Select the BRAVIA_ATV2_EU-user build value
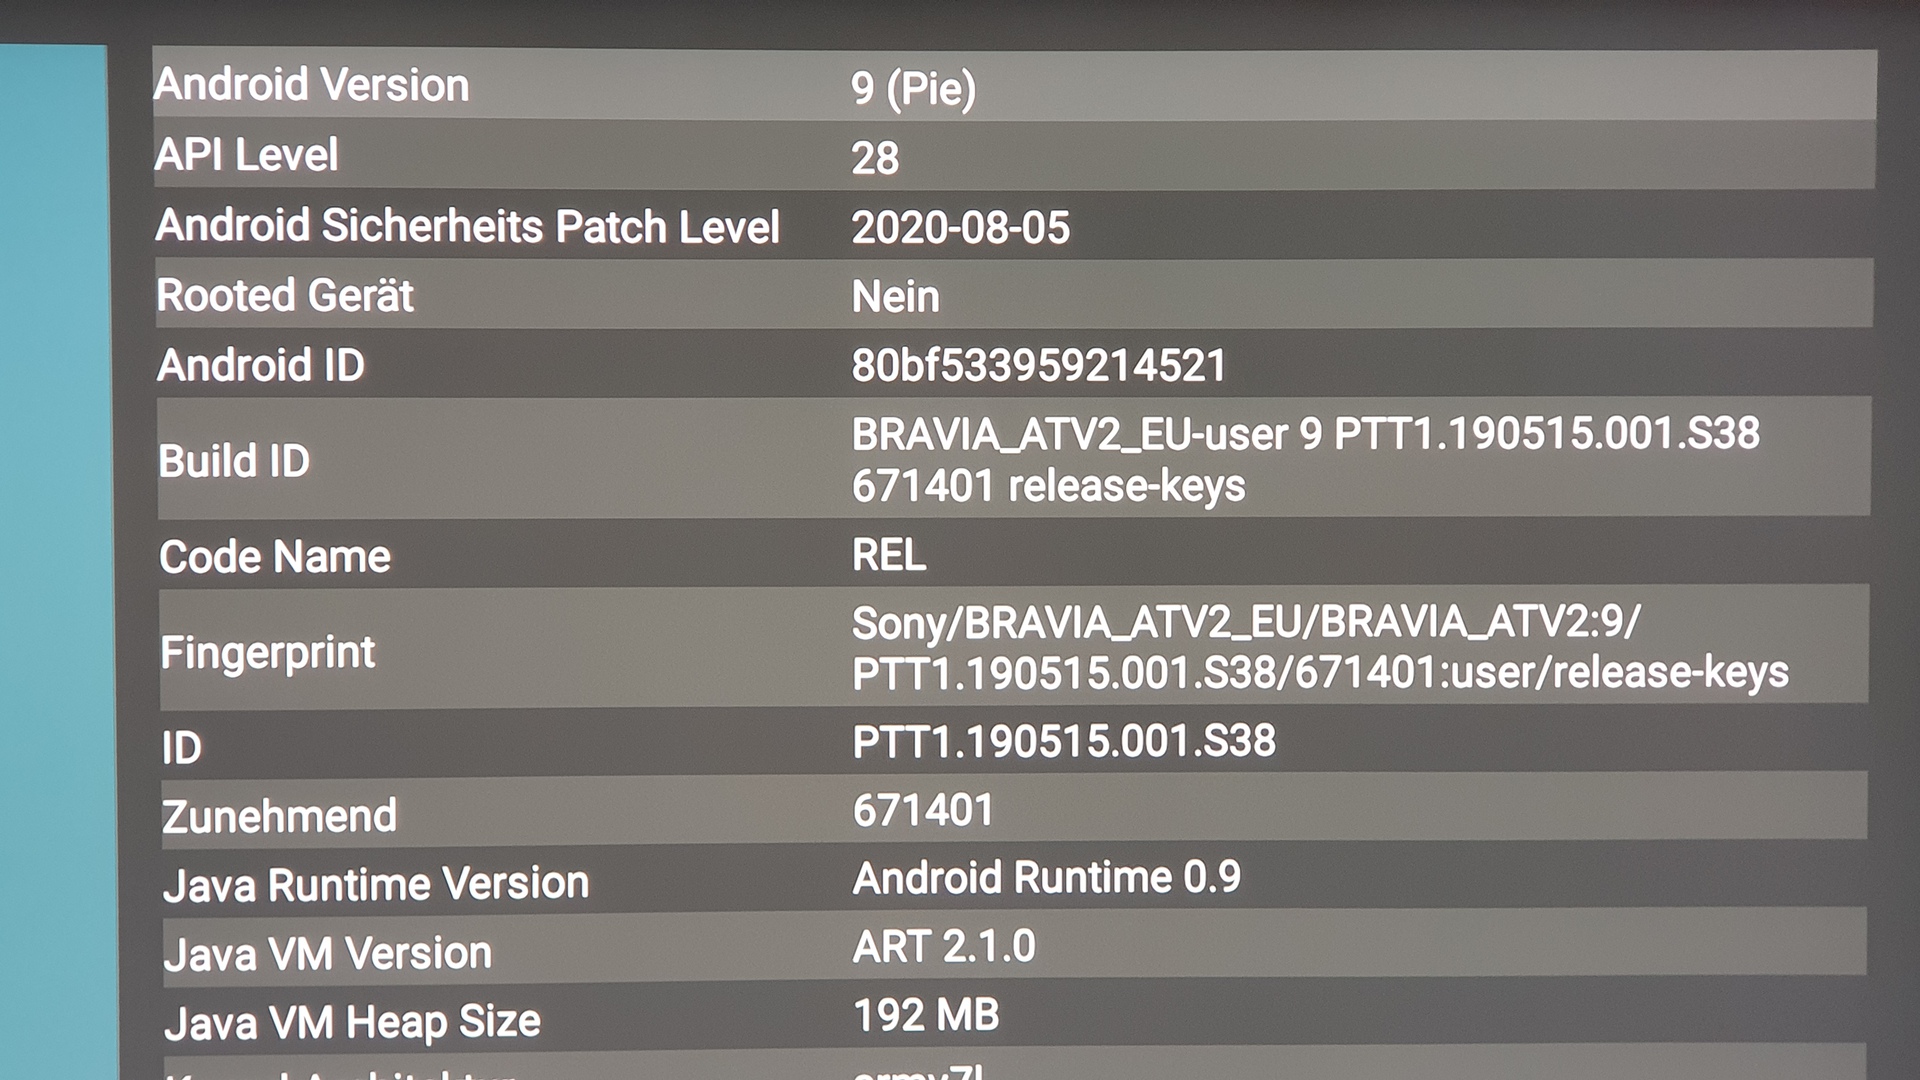Image resolution: width=1920 pixels, height=1080 pixels. (x=1305, y=460)
